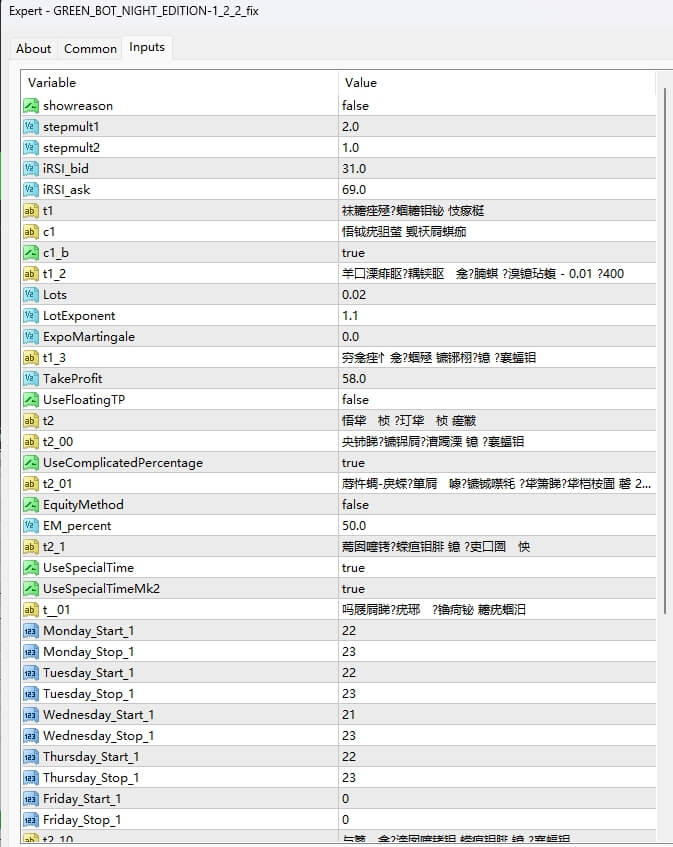Click the Tuesday_Stop_1 integer icon
Image resolution: width=673 pixels, height=847 pixels.
(x=31, y=694)
